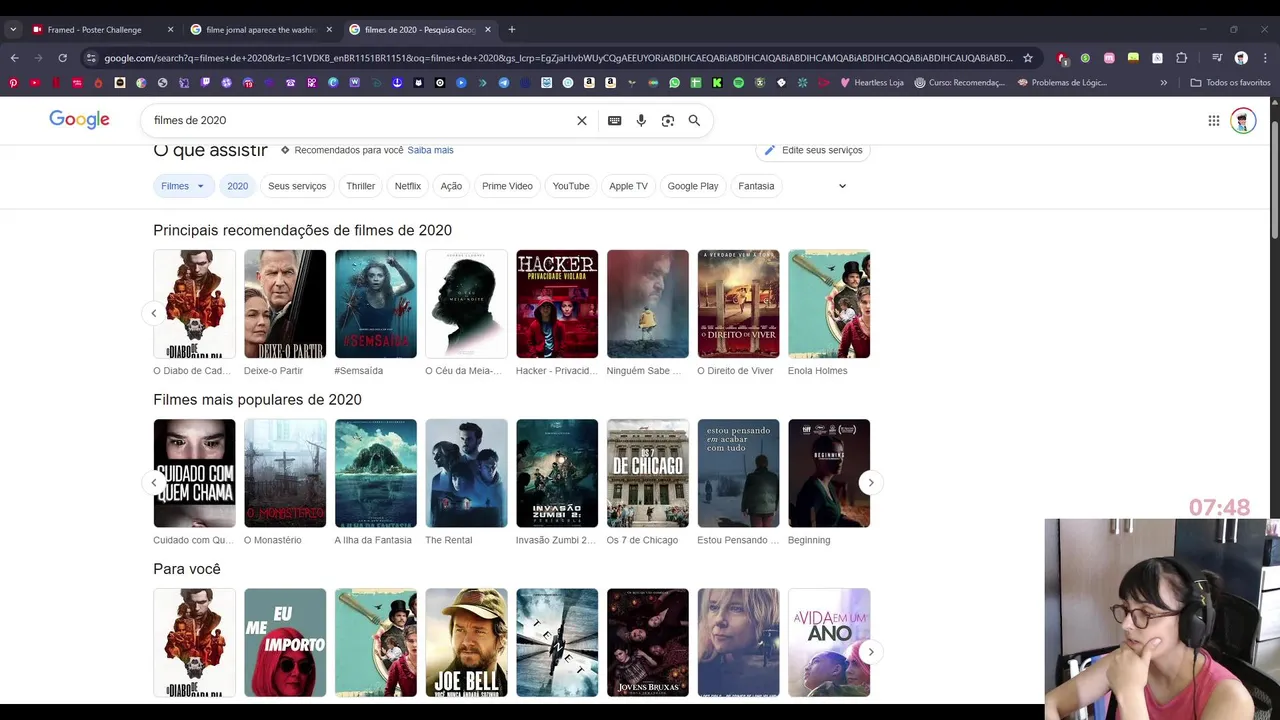Open the Joe Bell poster in Para você

pos(466,643)
